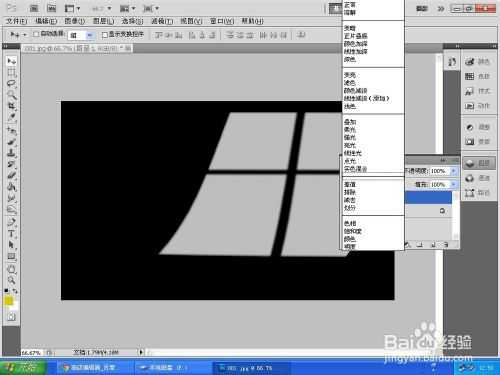Screen dimensions: 500x375
Task: Choose 柔光 blend mode
Action: (x=350, y=130)
